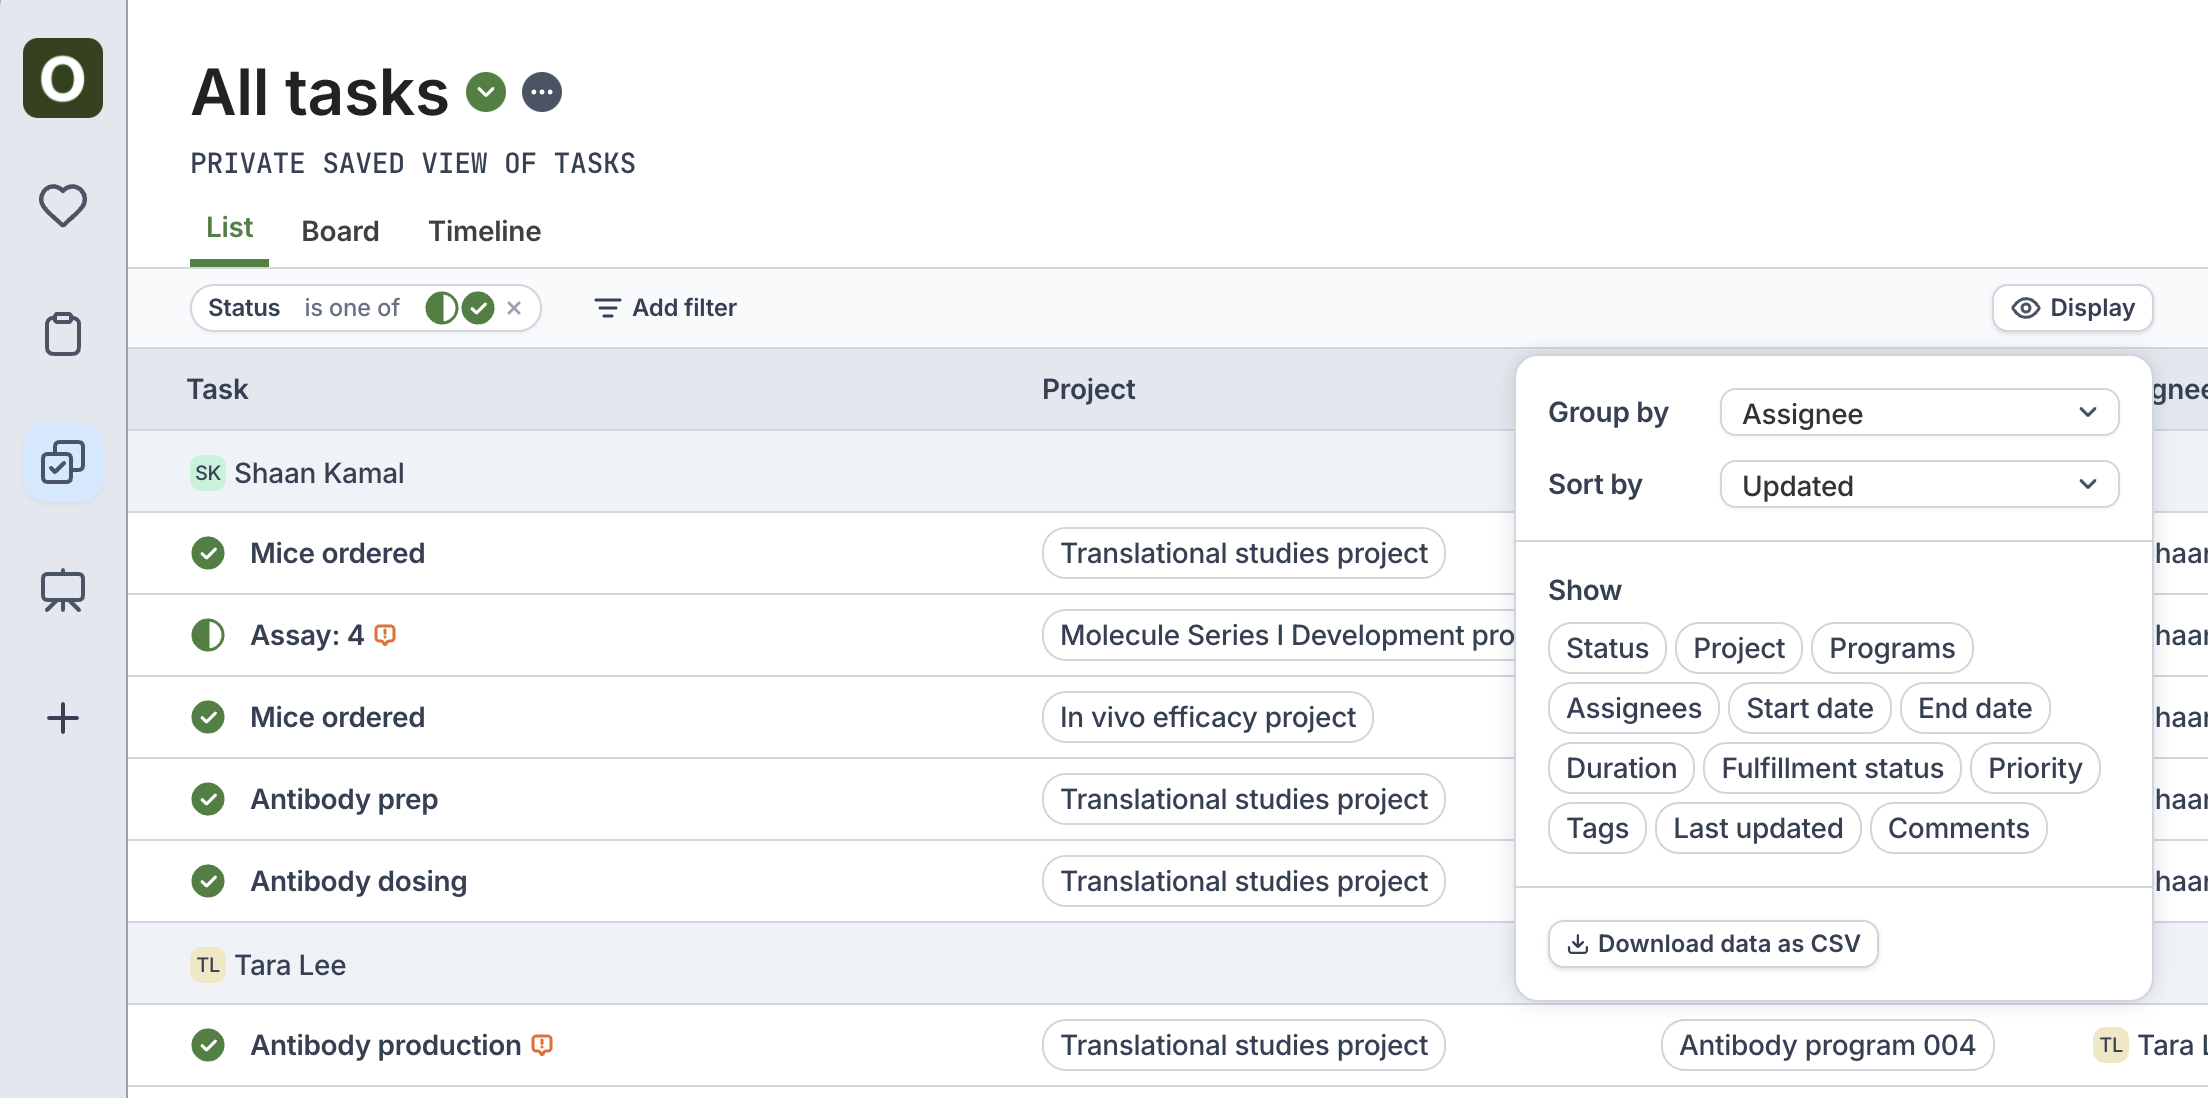
Task: Click comment alert icon beside Assay: 4
Action: 385,635
